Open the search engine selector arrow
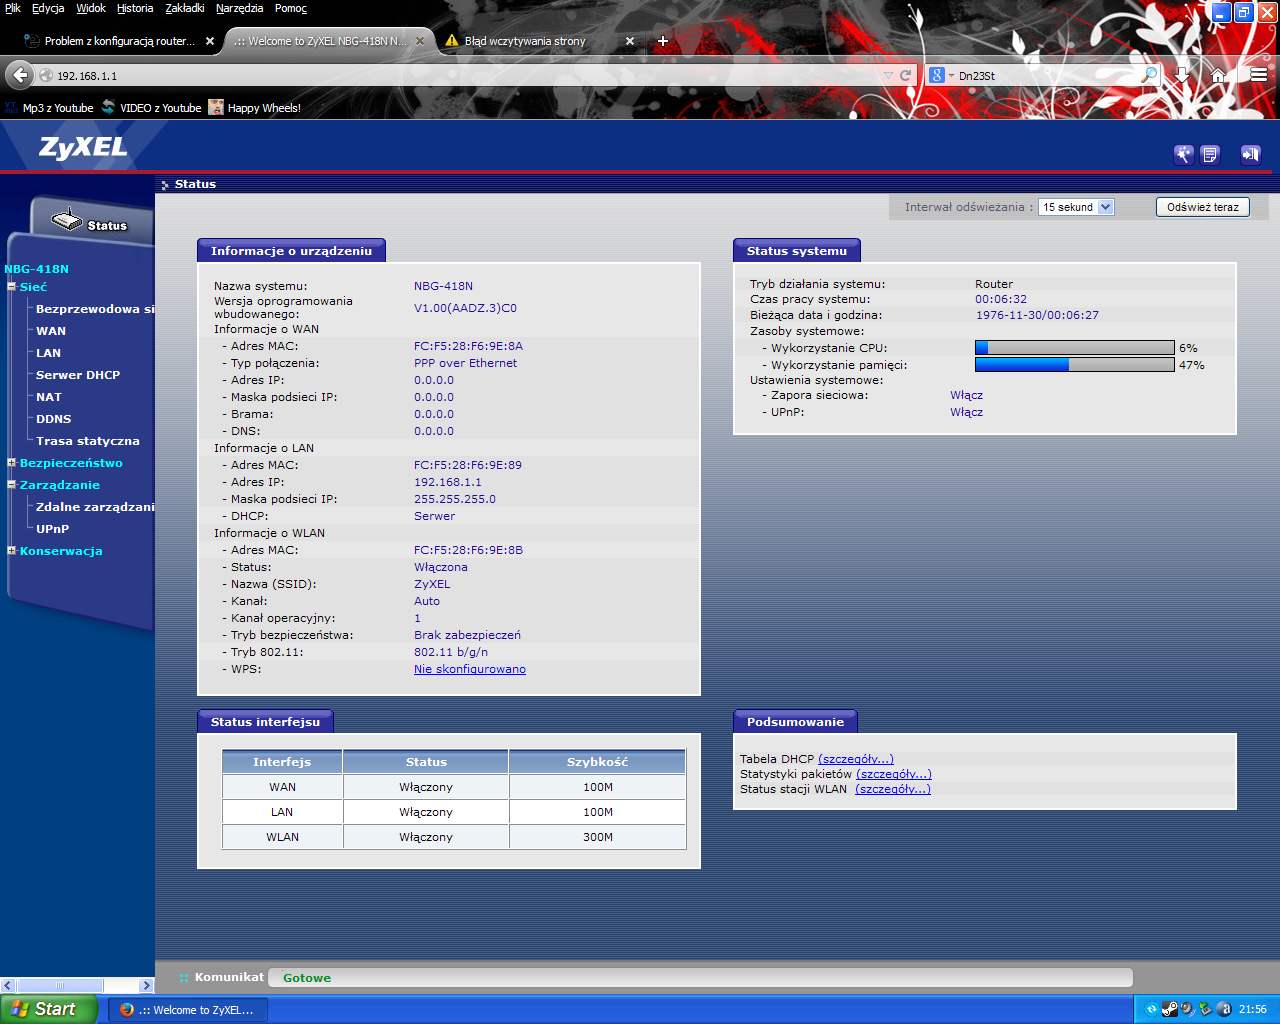1280x1024 pixels. [x=951, y=76]
